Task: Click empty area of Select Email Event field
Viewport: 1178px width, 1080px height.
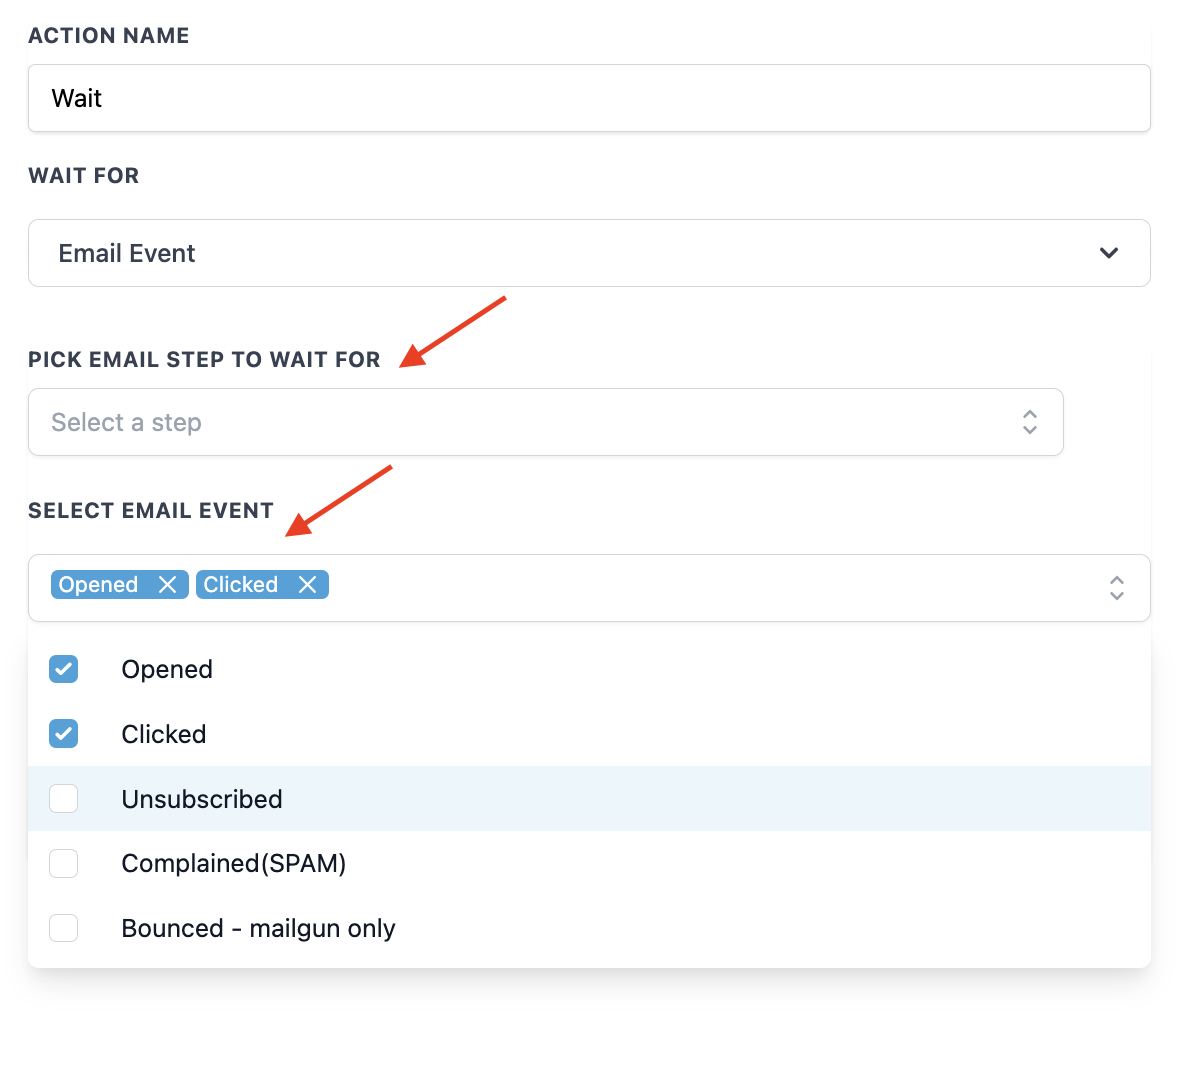Action: tap(700, 588)
